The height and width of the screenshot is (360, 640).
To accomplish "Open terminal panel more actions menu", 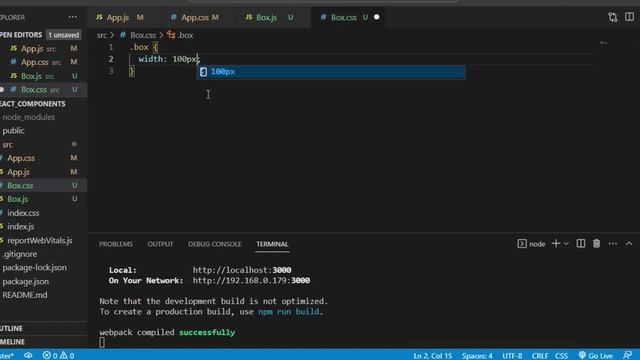I will [613, 244].
